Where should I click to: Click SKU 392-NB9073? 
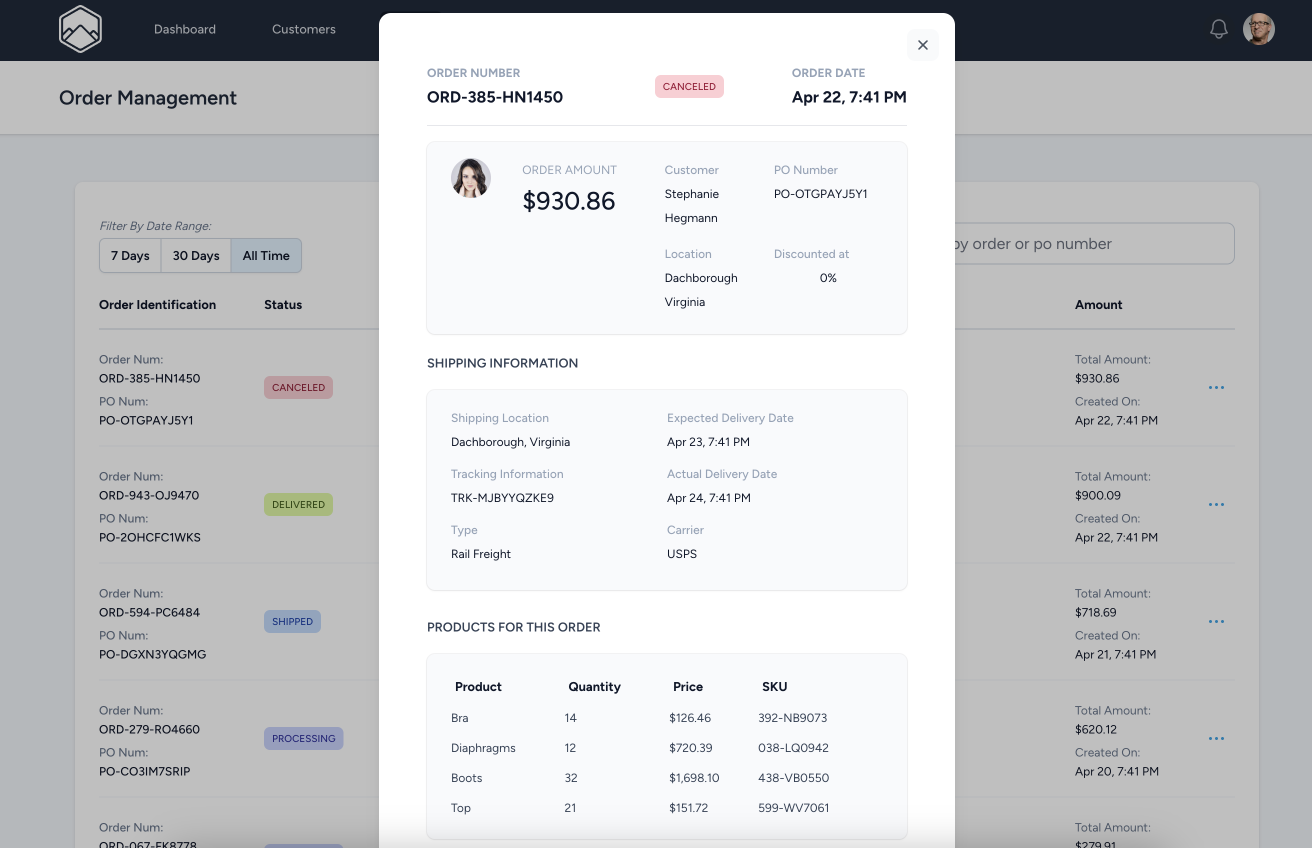click(793, 718)
